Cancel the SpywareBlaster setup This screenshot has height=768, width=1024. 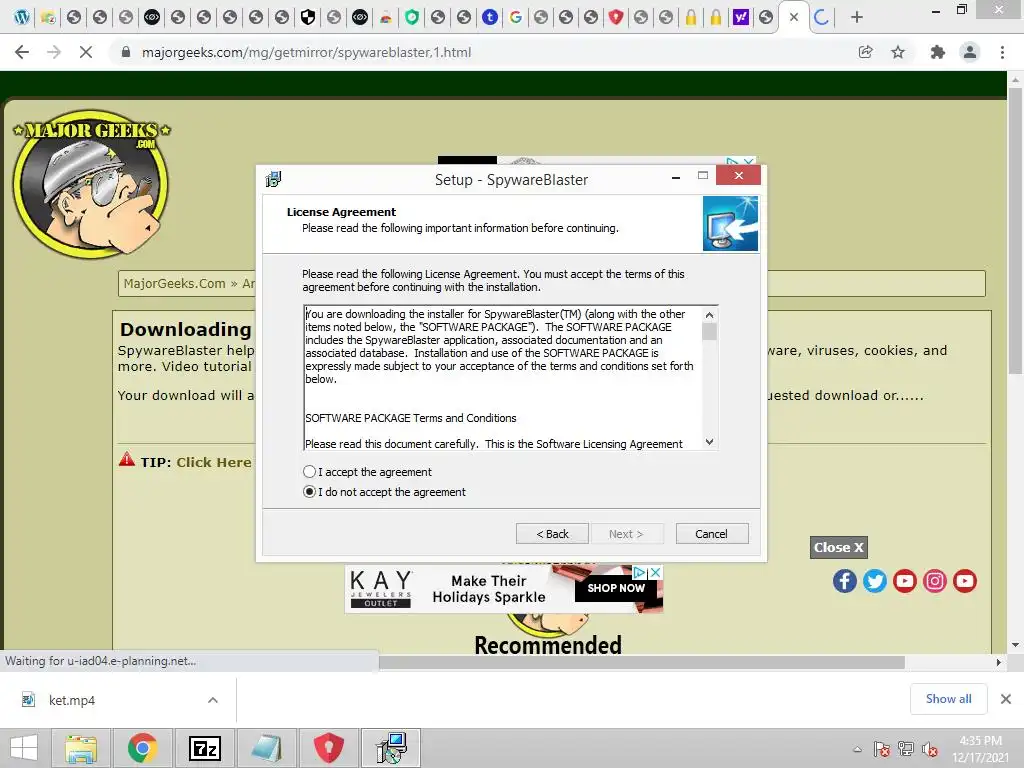click(x=712, y=534)
